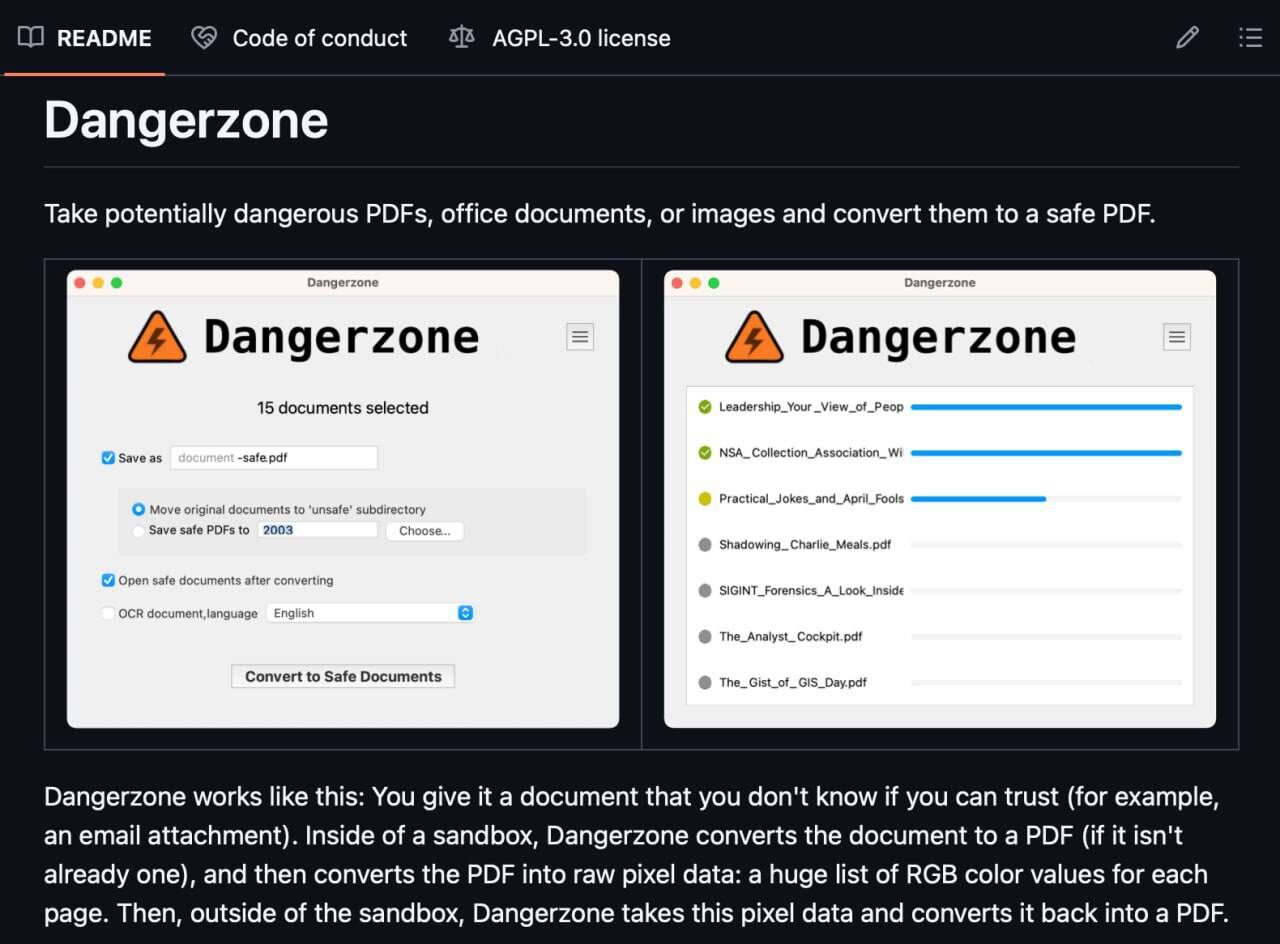
Task: Switch to the Code of conduct tab
Action: click(x=320, y=37)
